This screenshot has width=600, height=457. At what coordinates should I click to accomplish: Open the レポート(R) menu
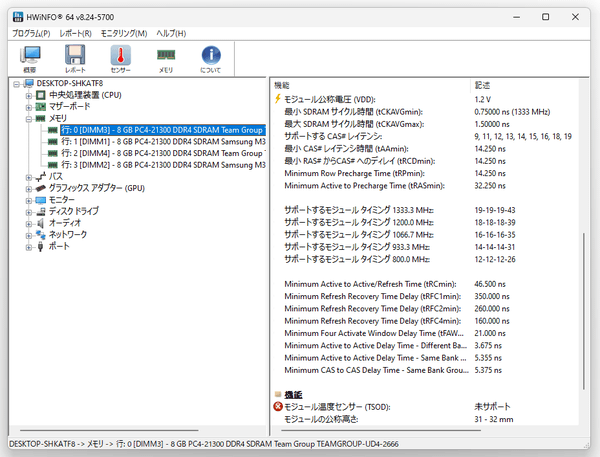pyautogui.click(x=75, y=33)
